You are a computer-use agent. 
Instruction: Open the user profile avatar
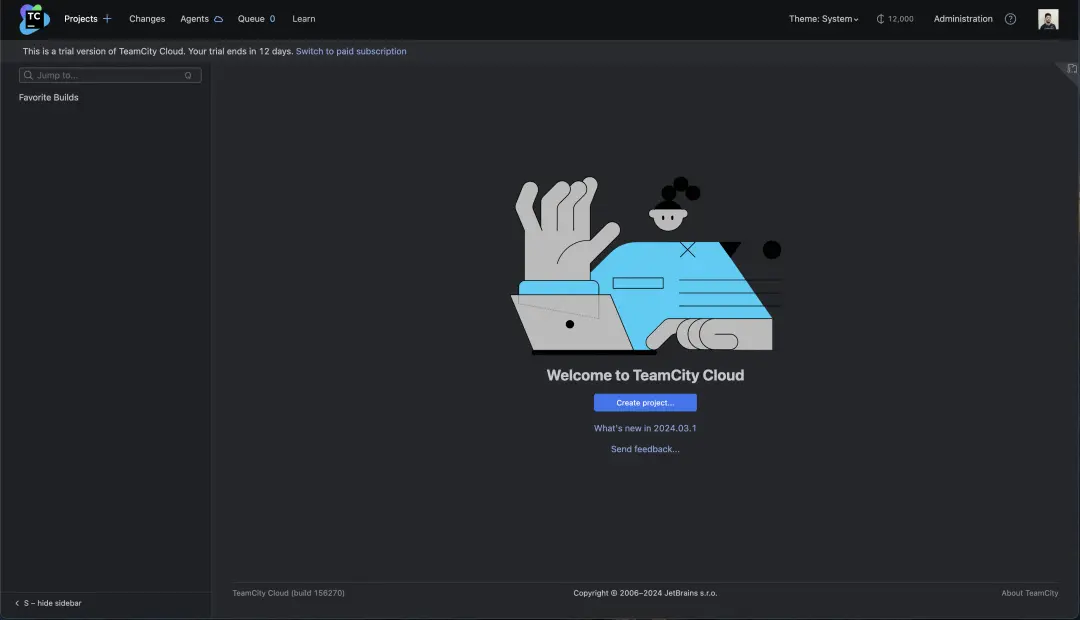[x=1047, y=18]
